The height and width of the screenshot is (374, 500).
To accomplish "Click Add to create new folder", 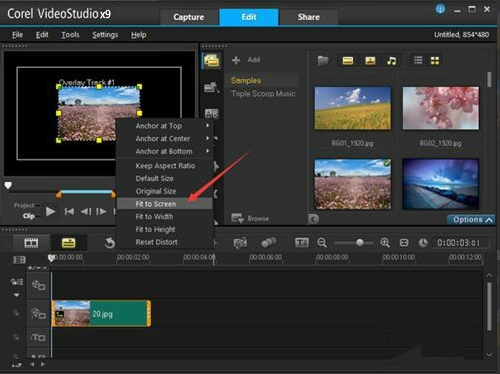I will point(246,60).
